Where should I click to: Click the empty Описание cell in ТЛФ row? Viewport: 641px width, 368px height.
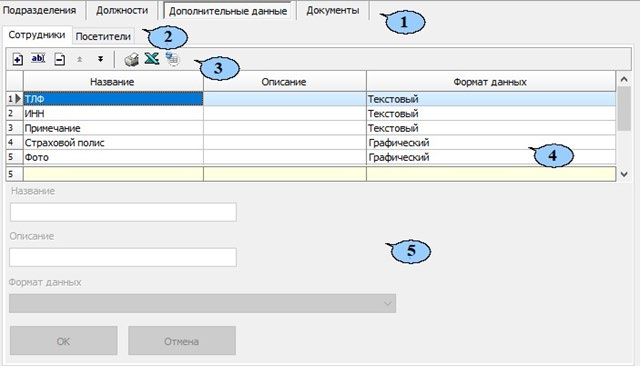tap(285, 99)
